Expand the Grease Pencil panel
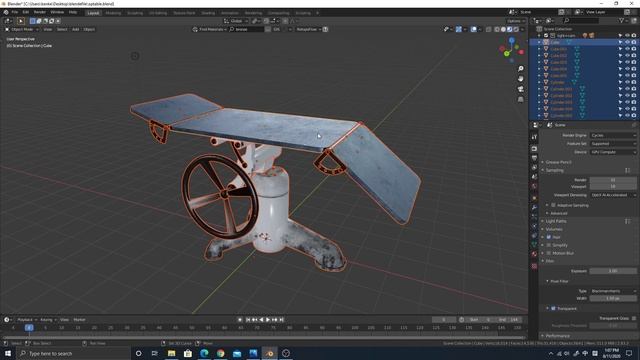Image resolution: width=640 pixels, height=360 pixels. tap(558, 162)
